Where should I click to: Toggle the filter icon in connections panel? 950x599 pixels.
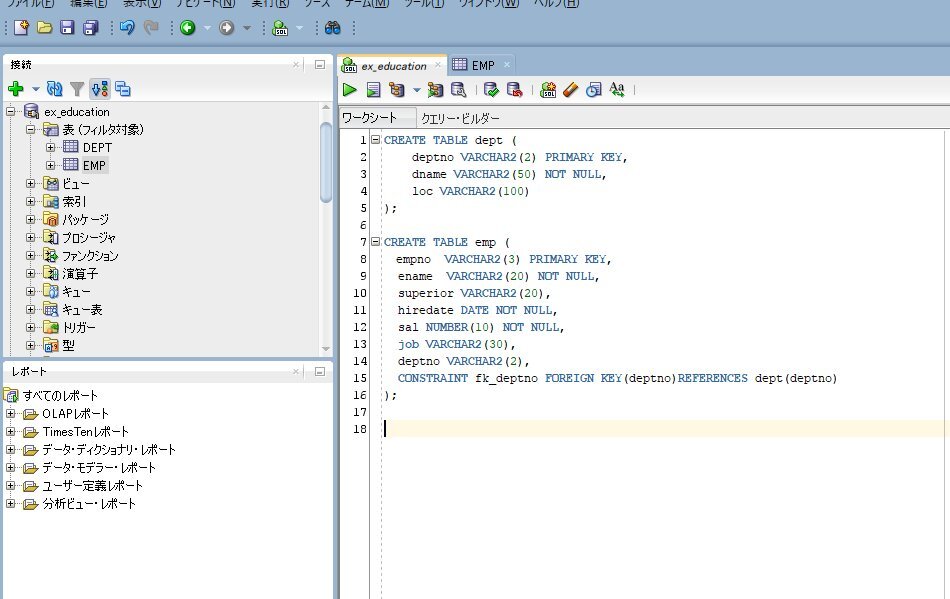77,89
